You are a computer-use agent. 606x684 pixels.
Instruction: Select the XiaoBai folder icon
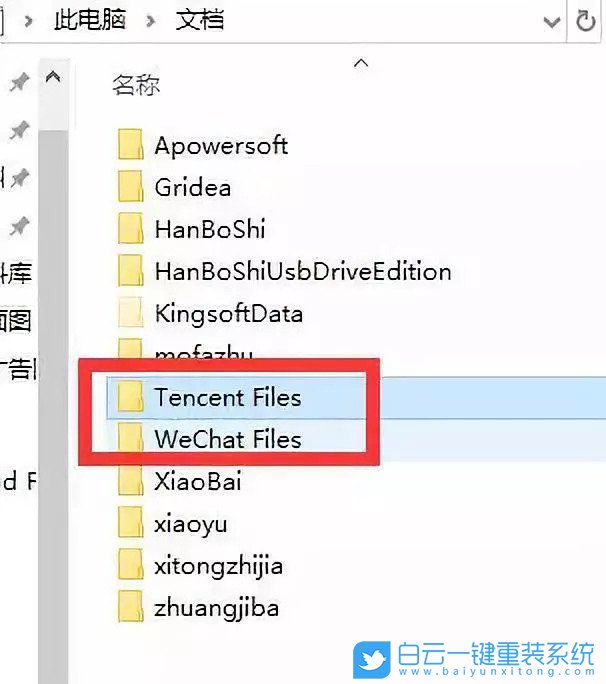point(130,480)
